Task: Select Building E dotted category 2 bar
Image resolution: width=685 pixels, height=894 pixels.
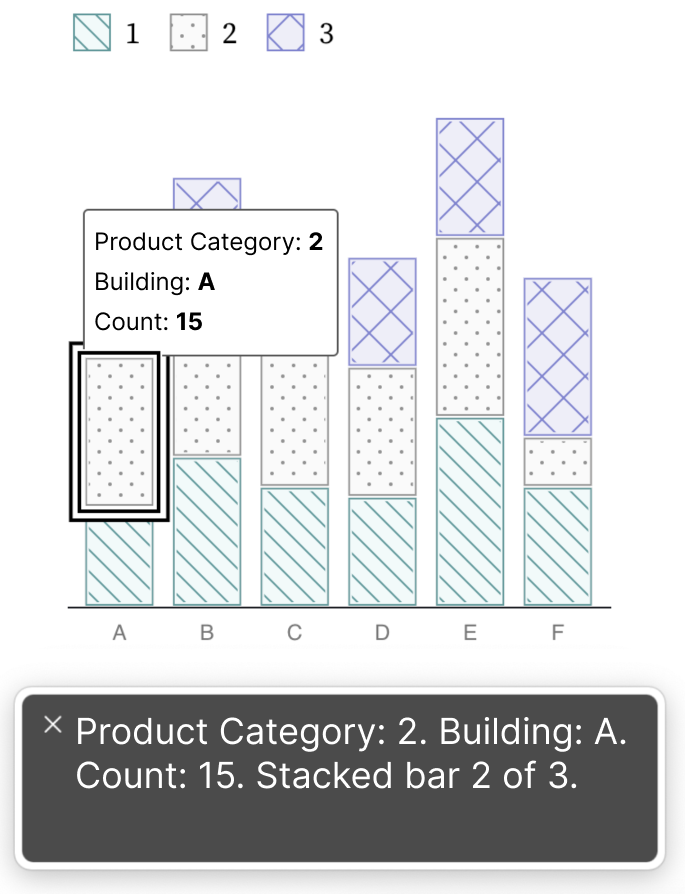Action: tap(470, 327)
